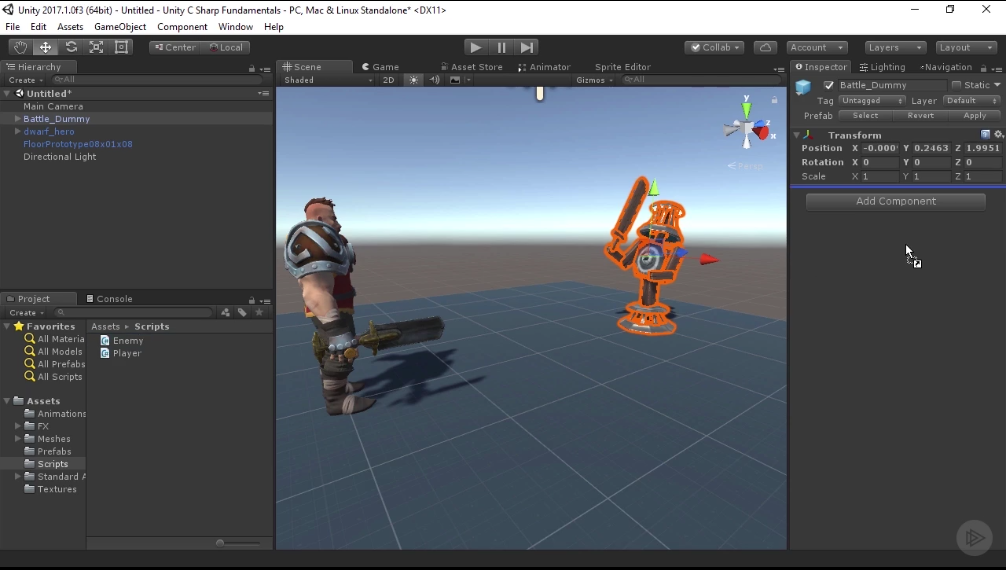Image resolution: width=1006 pixels, height=570 pixels.
Task: Enable the Static checkbox
Action: tap(957, 85)
